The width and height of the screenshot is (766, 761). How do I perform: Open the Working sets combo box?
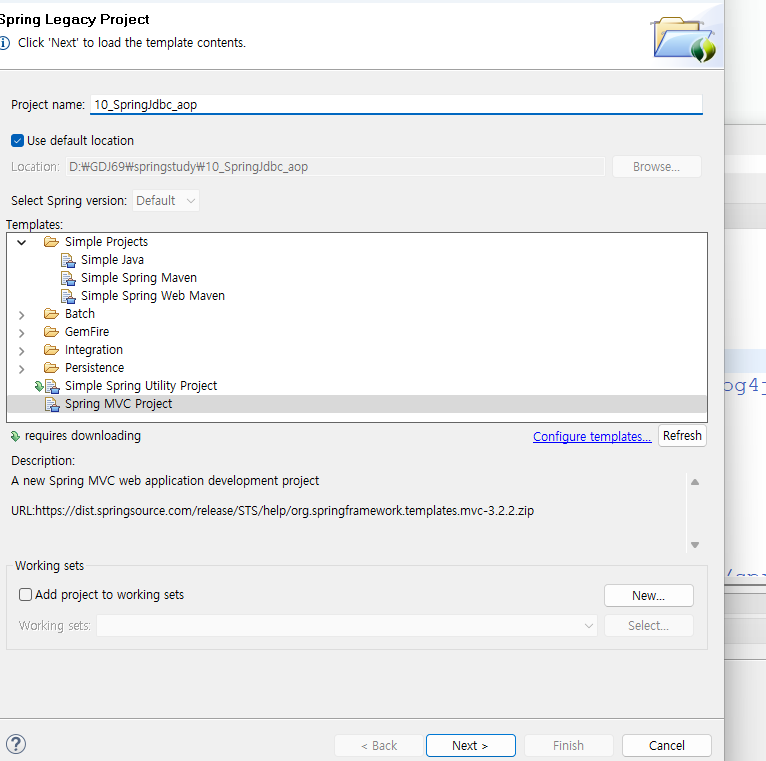coord(347,626)
